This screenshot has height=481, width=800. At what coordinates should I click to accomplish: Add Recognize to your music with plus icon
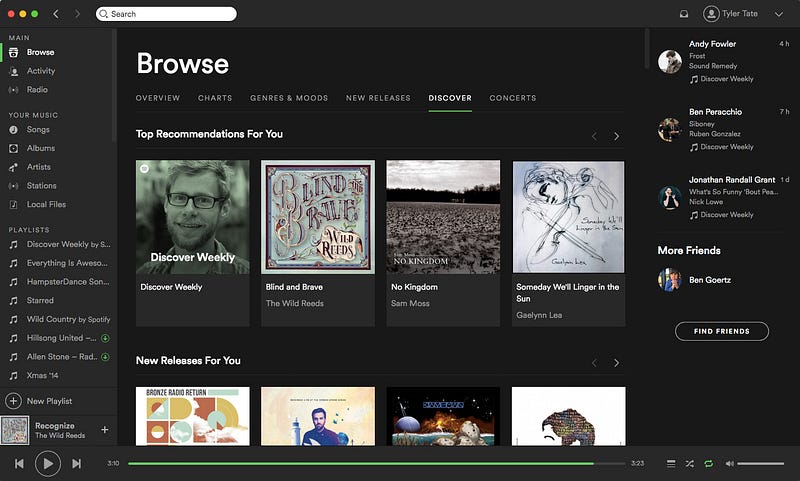[105, 429]
